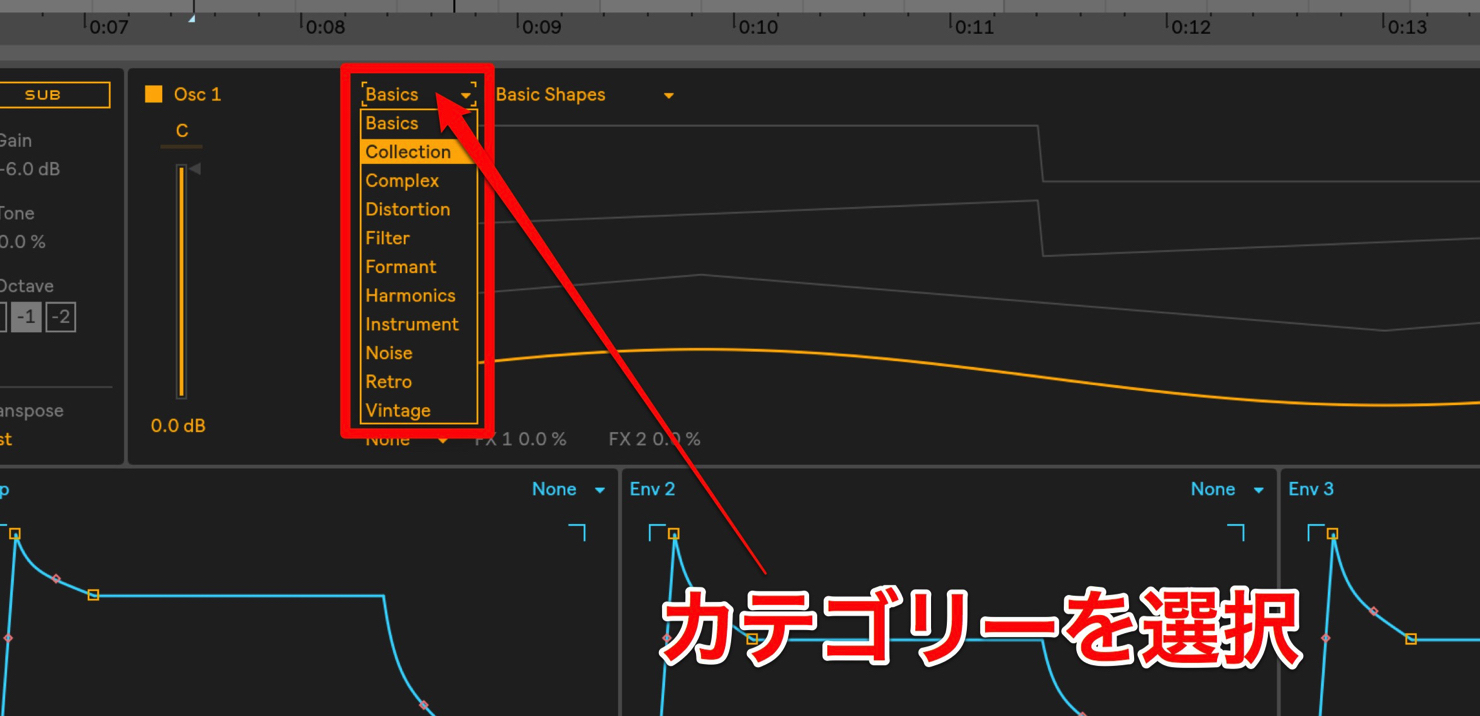Choose Complex in the category list
Screen dimensions: 1480x716
point(419,181)
